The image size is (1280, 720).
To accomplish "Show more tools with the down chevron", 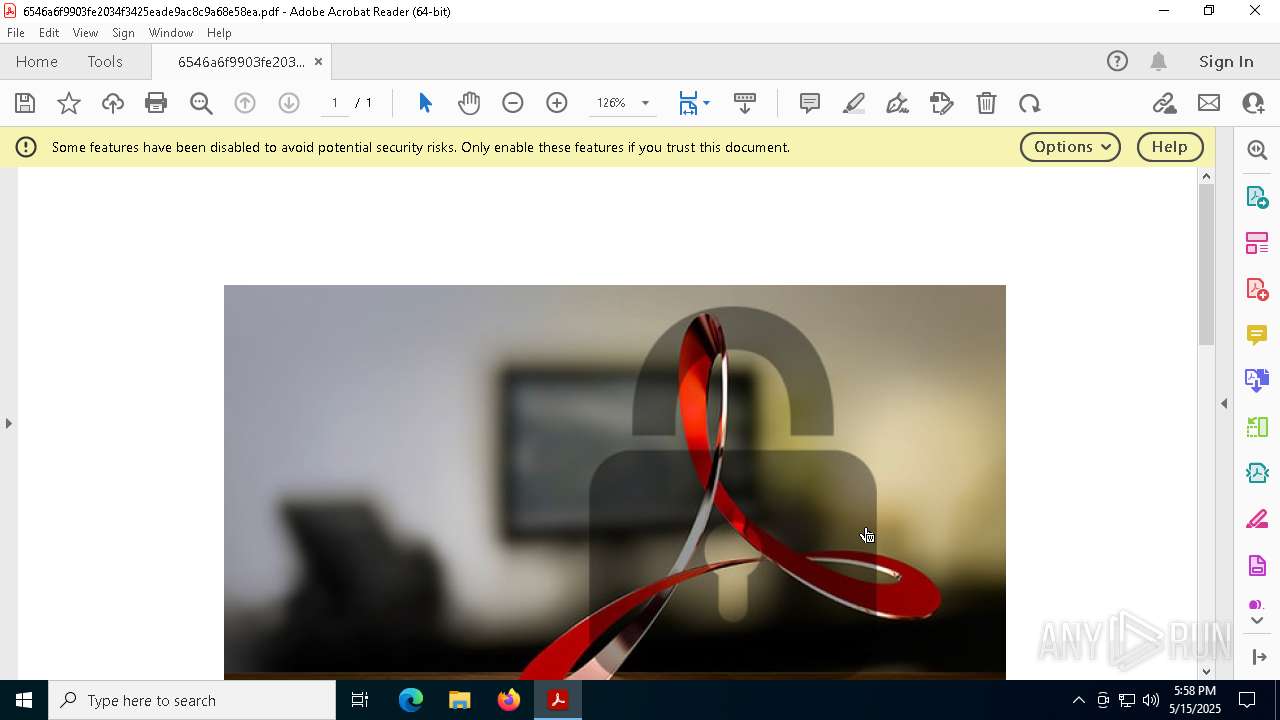I will (1257, 621).
